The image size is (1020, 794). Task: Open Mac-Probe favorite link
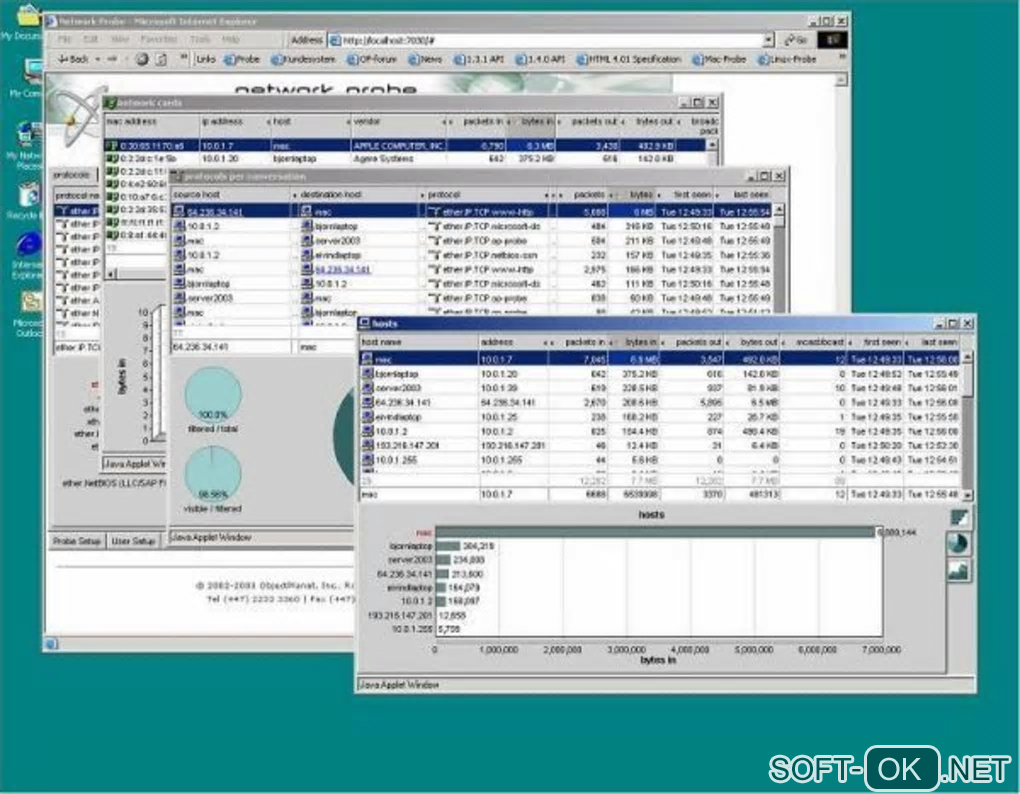pyautogui.click(x=719, y=59)
